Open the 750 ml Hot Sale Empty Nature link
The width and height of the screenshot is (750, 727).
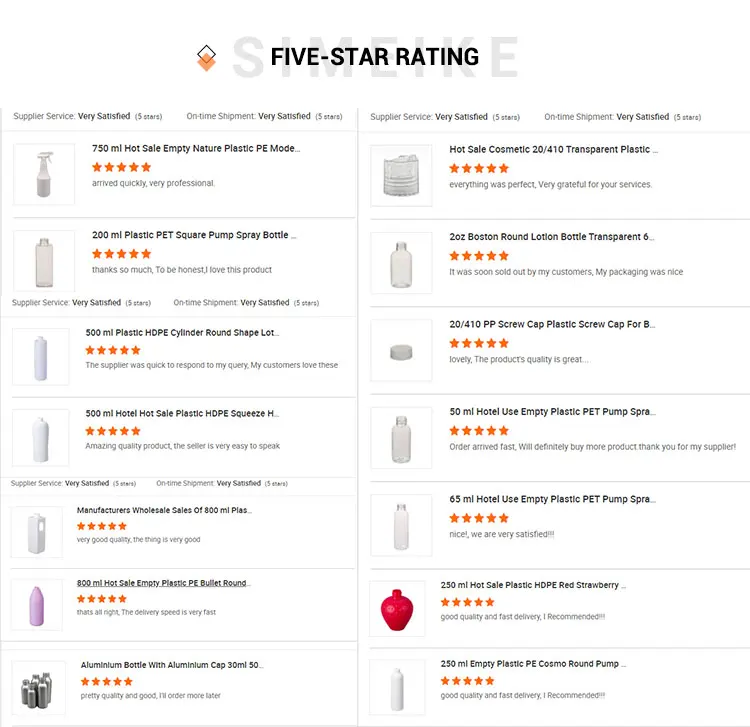pyautogui.click(x=195, y=148)
